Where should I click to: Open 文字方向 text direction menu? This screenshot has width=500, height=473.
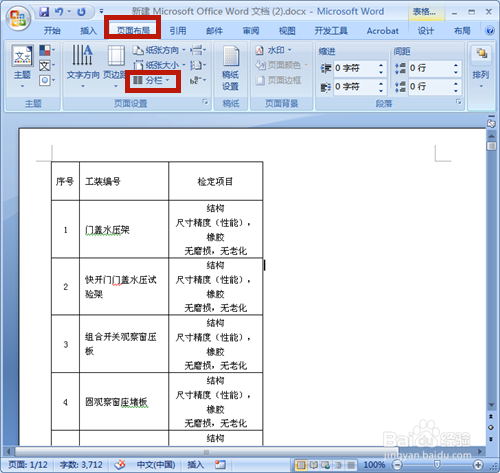click(83, 67)
